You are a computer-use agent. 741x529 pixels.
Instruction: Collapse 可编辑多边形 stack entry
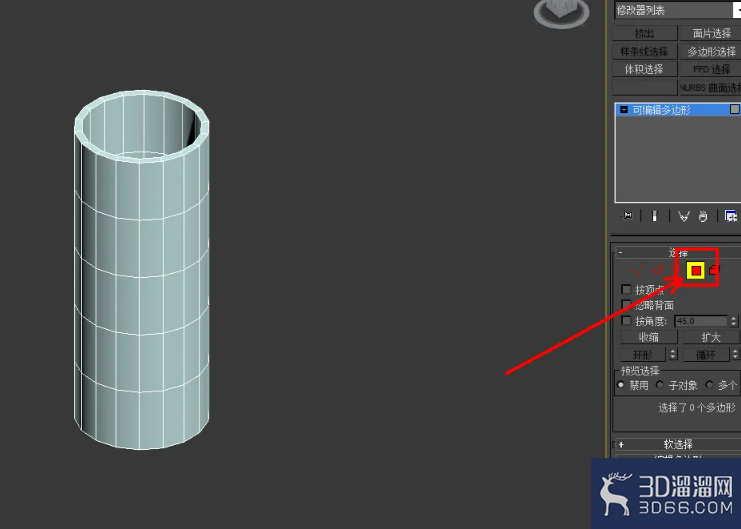tap(624, 110)
